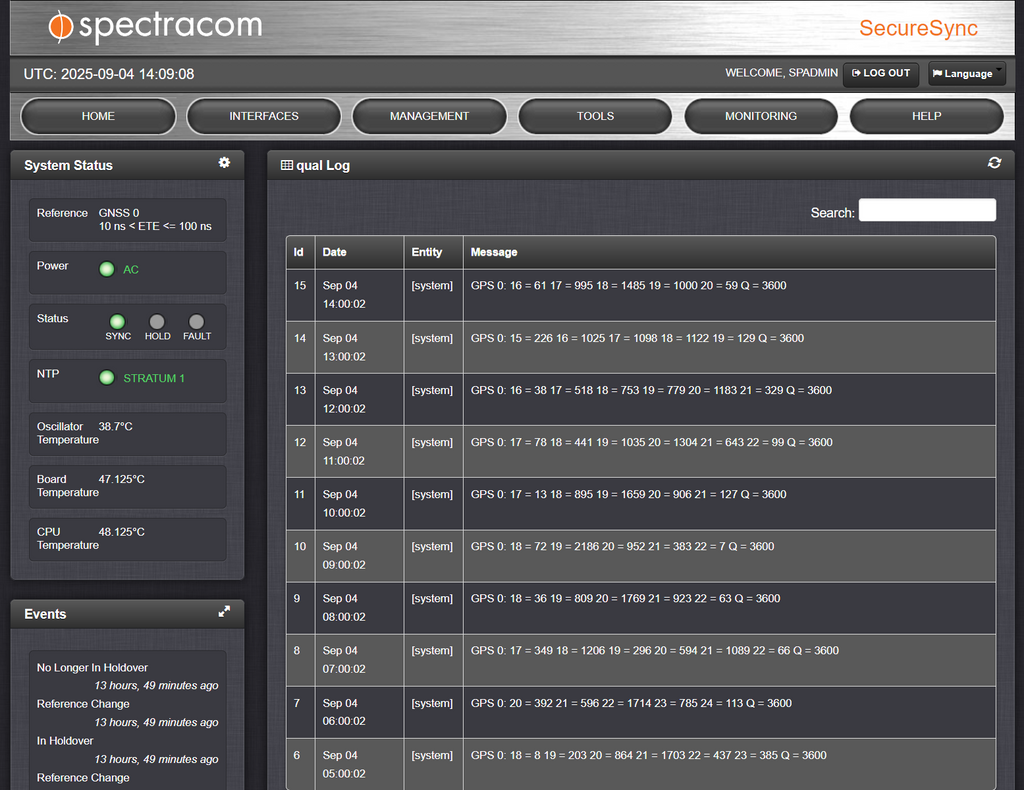
Task: Open the HOME menu
Action: pos(98,116)
